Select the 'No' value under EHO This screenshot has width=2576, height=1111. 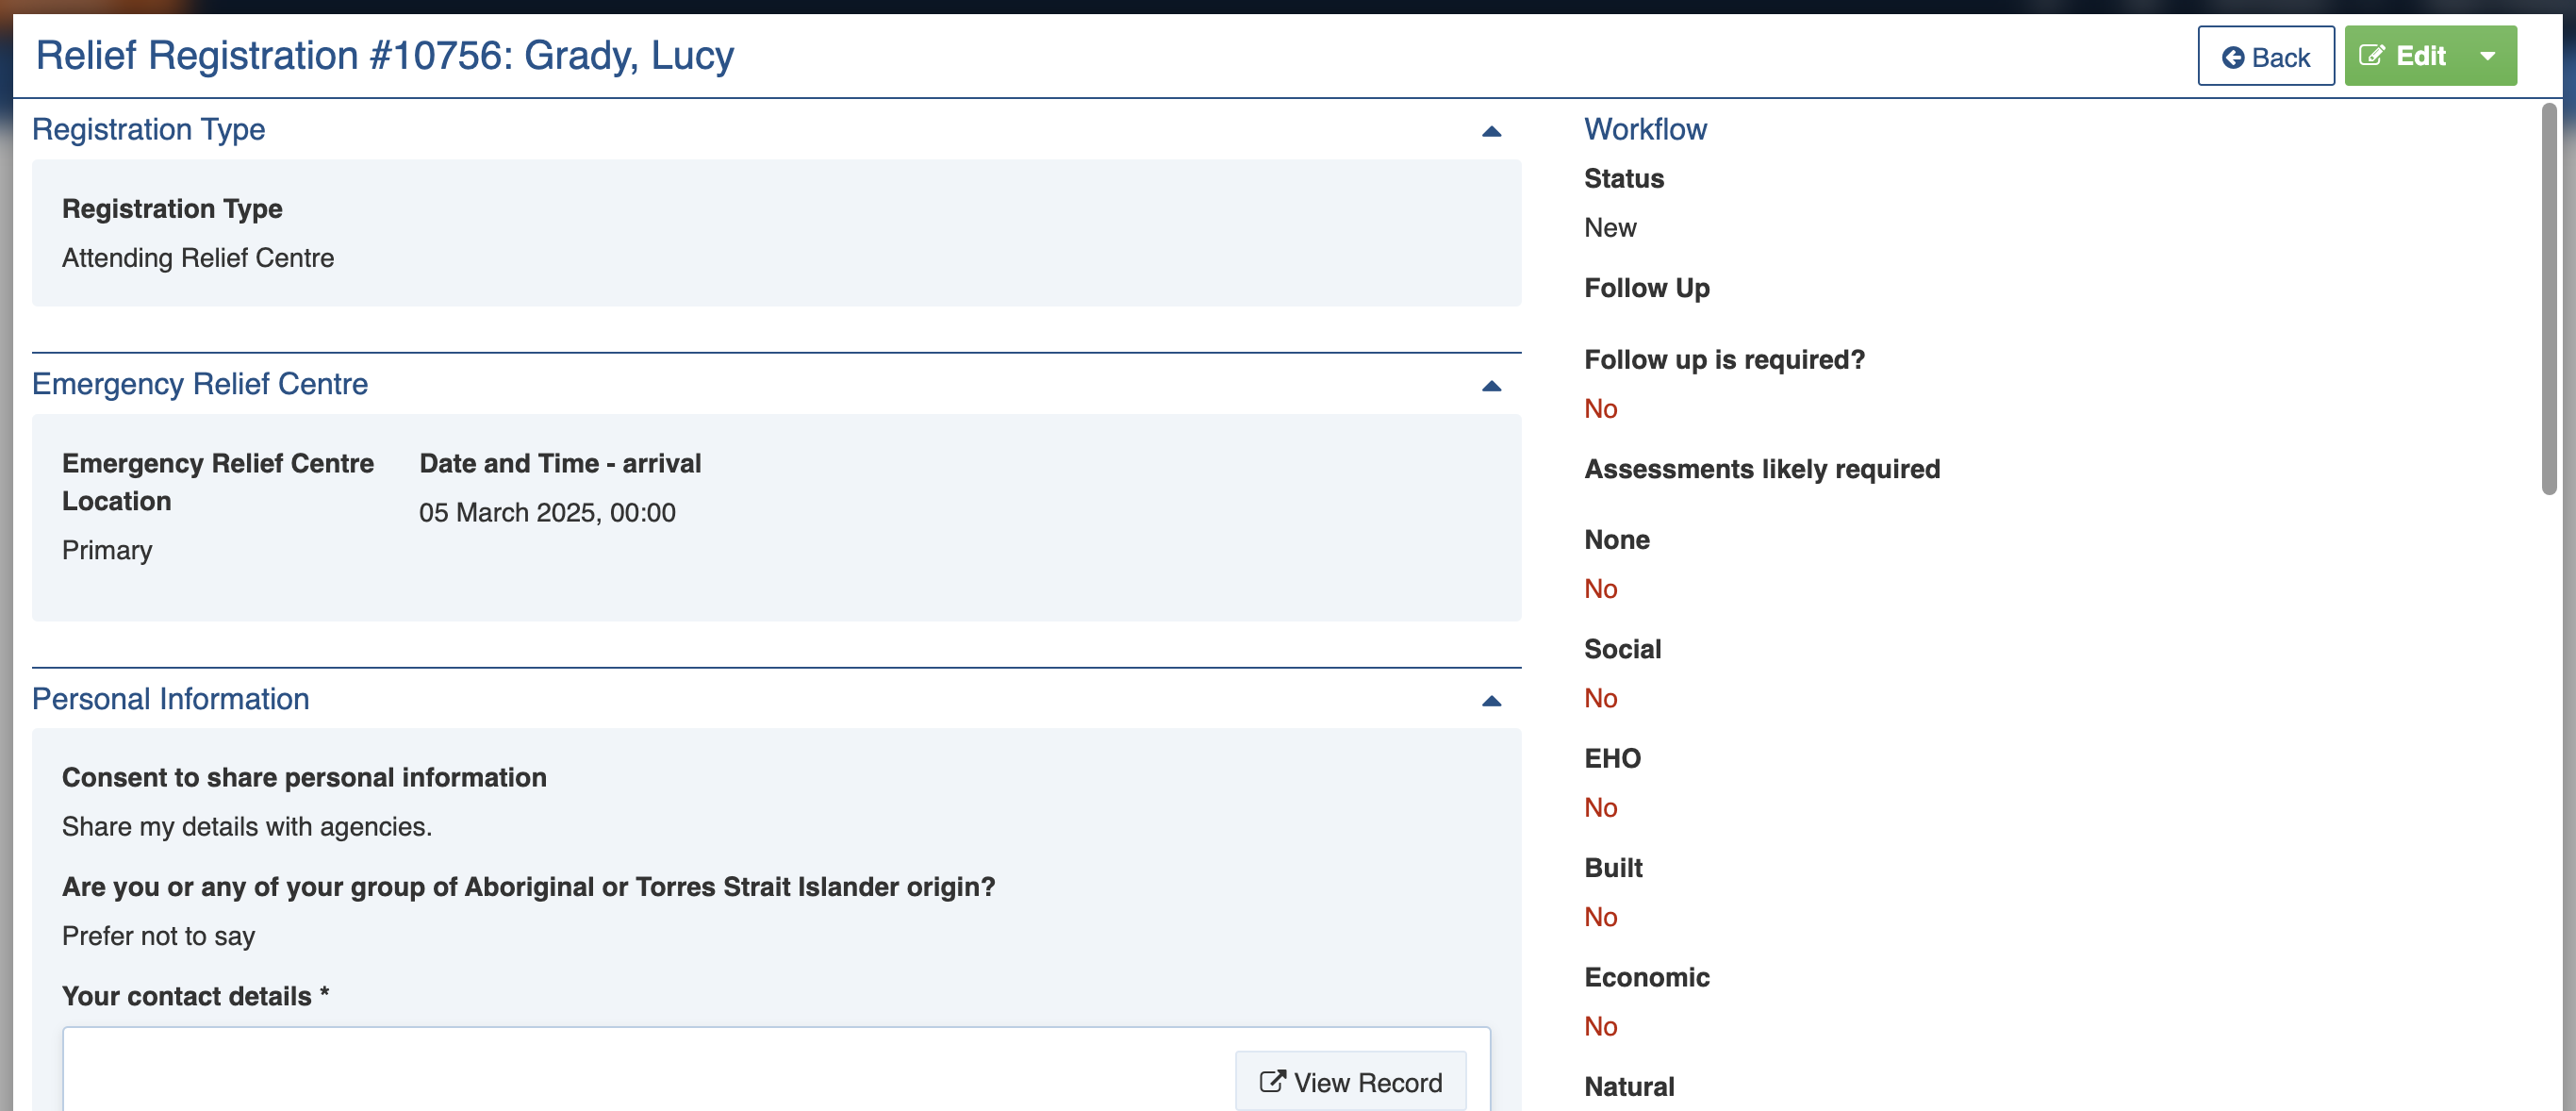[1600, 807]
